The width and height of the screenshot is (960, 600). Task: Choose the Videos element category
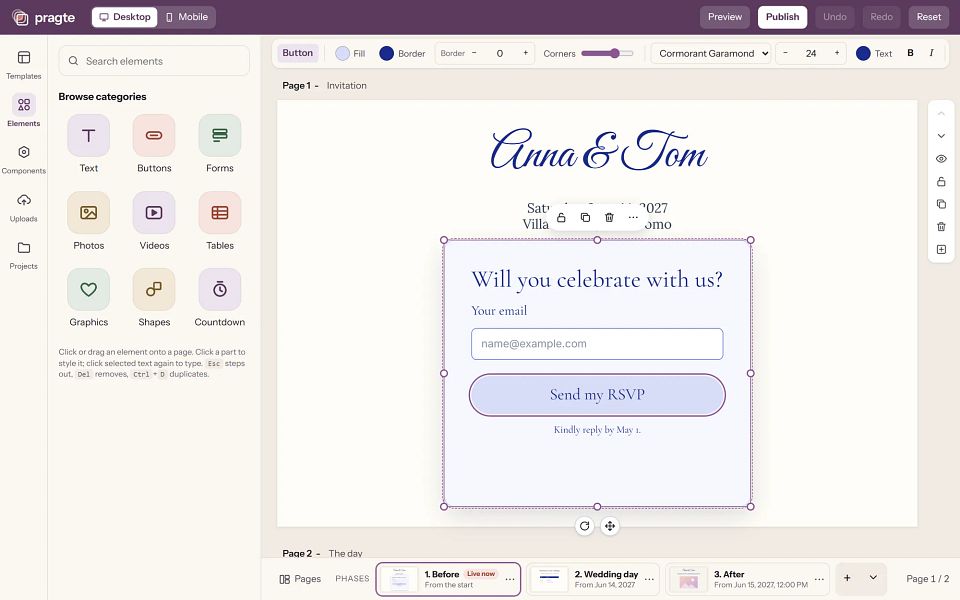(x=154, y=221)
